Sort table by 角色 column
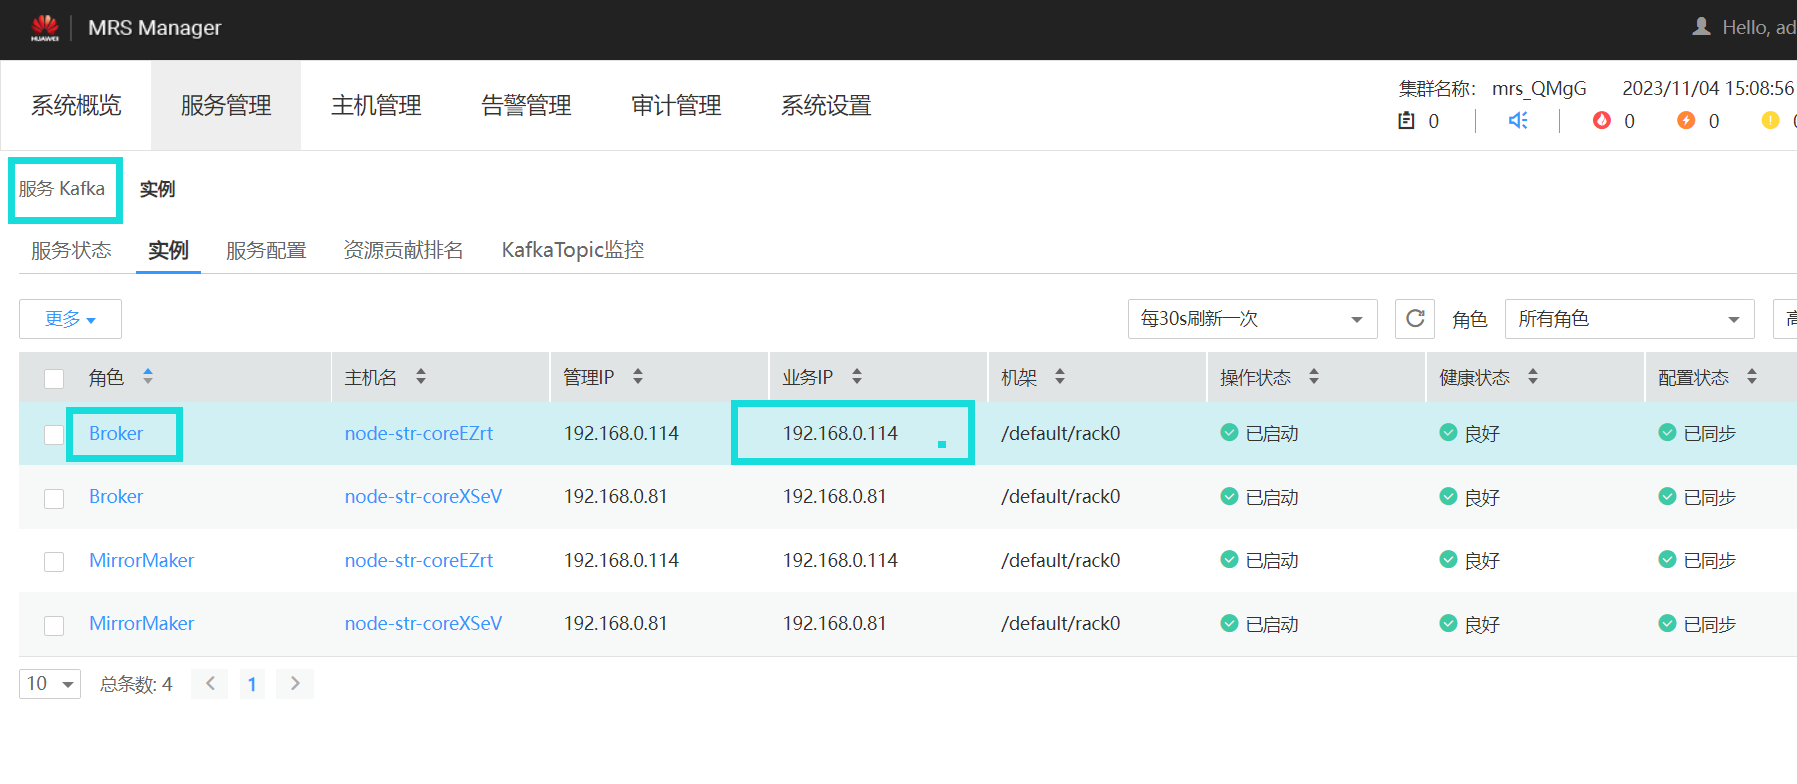This screenshot has width=1797, height=784. [x=148, y=376]
